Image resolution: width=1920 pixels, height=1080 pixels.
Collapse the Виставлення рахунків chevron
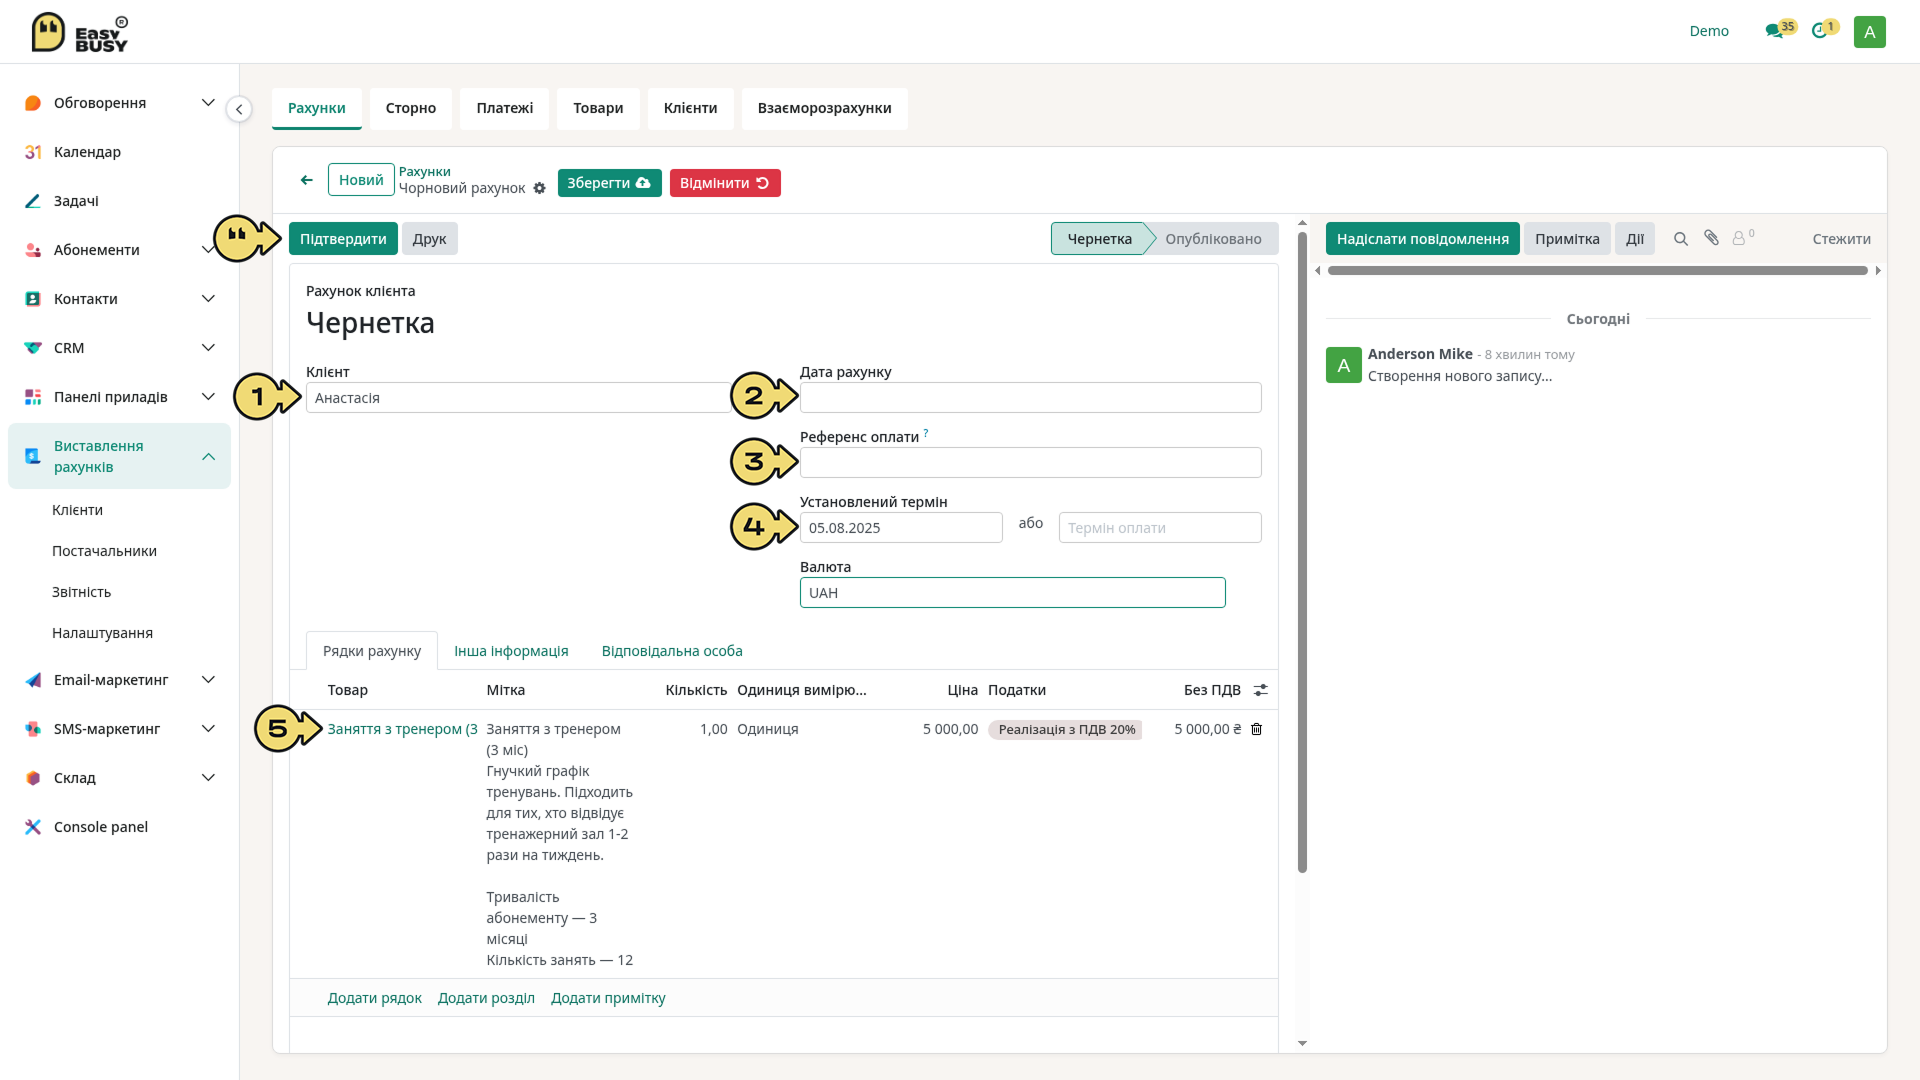tap(208, 457)
